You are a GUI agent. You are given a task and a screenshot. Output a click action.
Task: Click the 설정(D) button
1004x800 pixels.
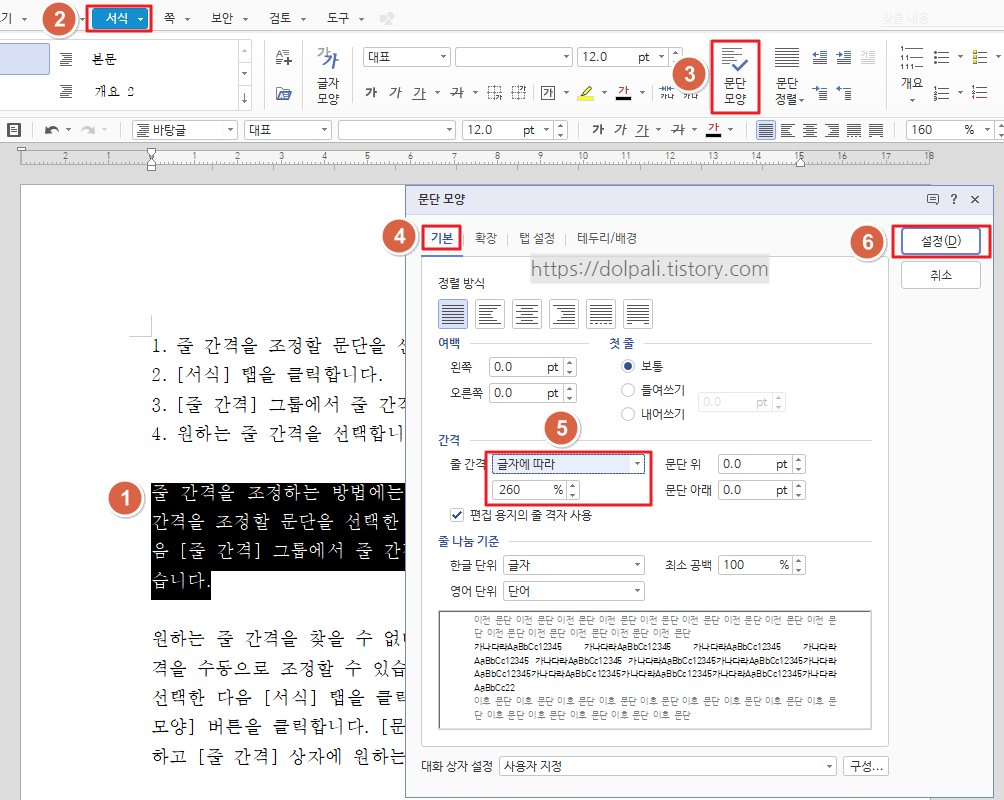[941, 241]
